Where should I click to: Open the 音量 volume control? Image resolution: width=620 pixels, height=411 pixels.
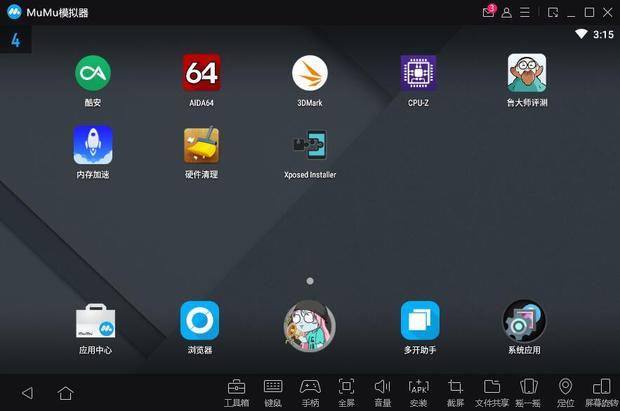pyautogui.click(x=382, y=391)
